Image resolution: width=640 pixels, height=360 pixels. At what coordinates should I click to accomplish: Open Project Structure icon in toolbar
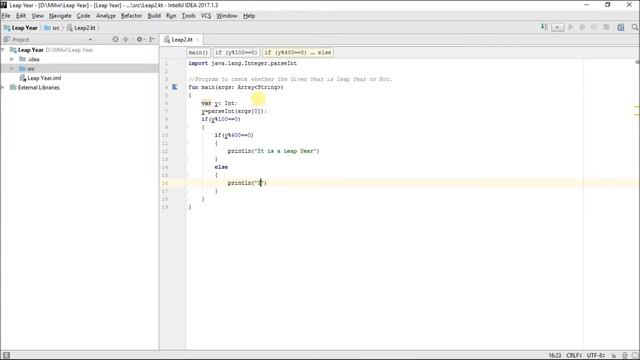pyautogui.click(x=621, y=27)
